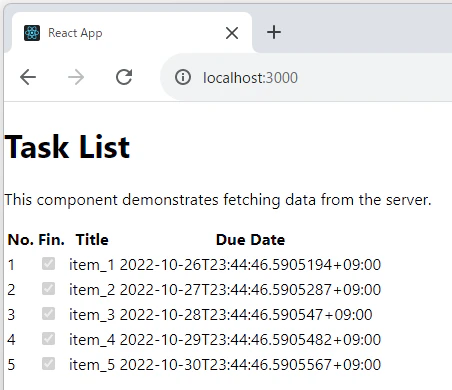Click the Title column header

[x=92, y=240]
